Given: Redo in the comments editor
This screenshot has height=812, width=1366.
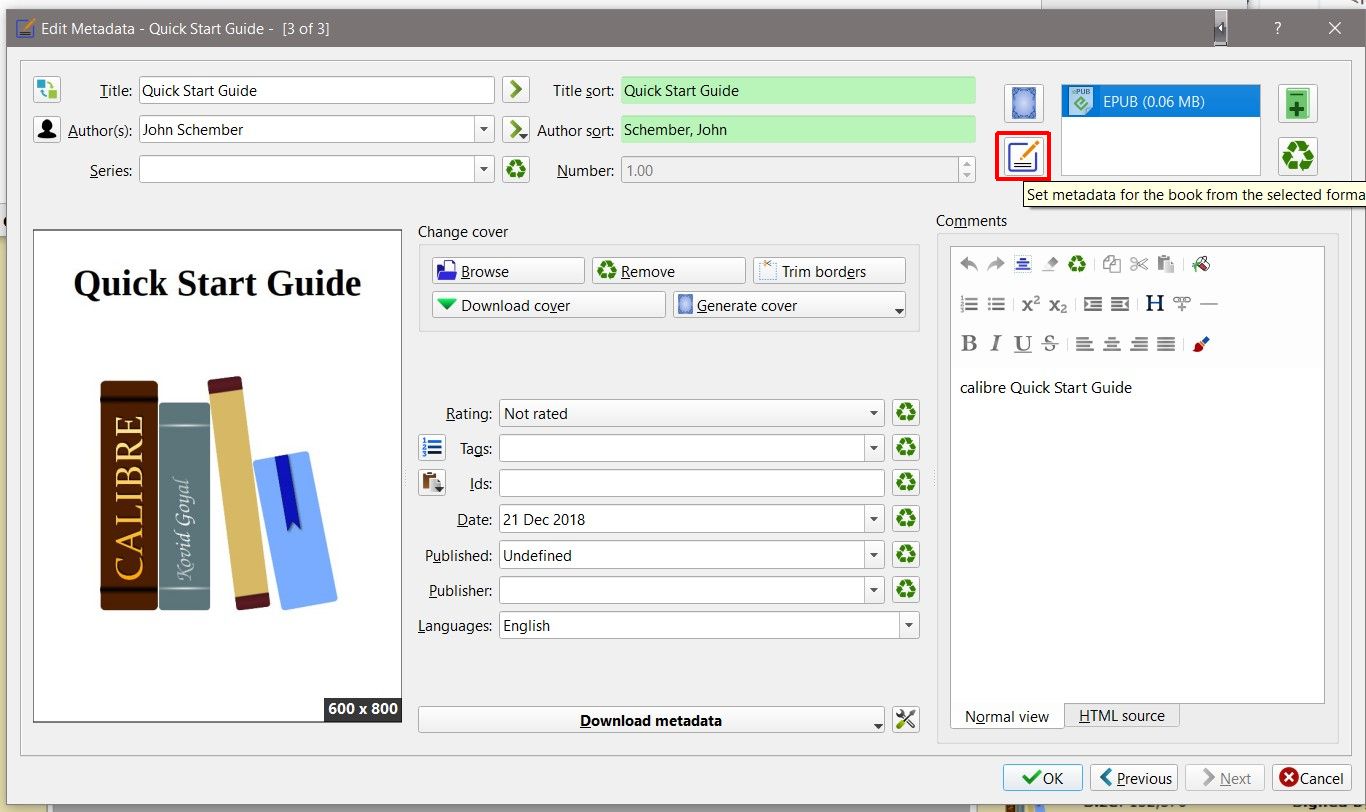Looking at the screenshot, I should (995, 264).
